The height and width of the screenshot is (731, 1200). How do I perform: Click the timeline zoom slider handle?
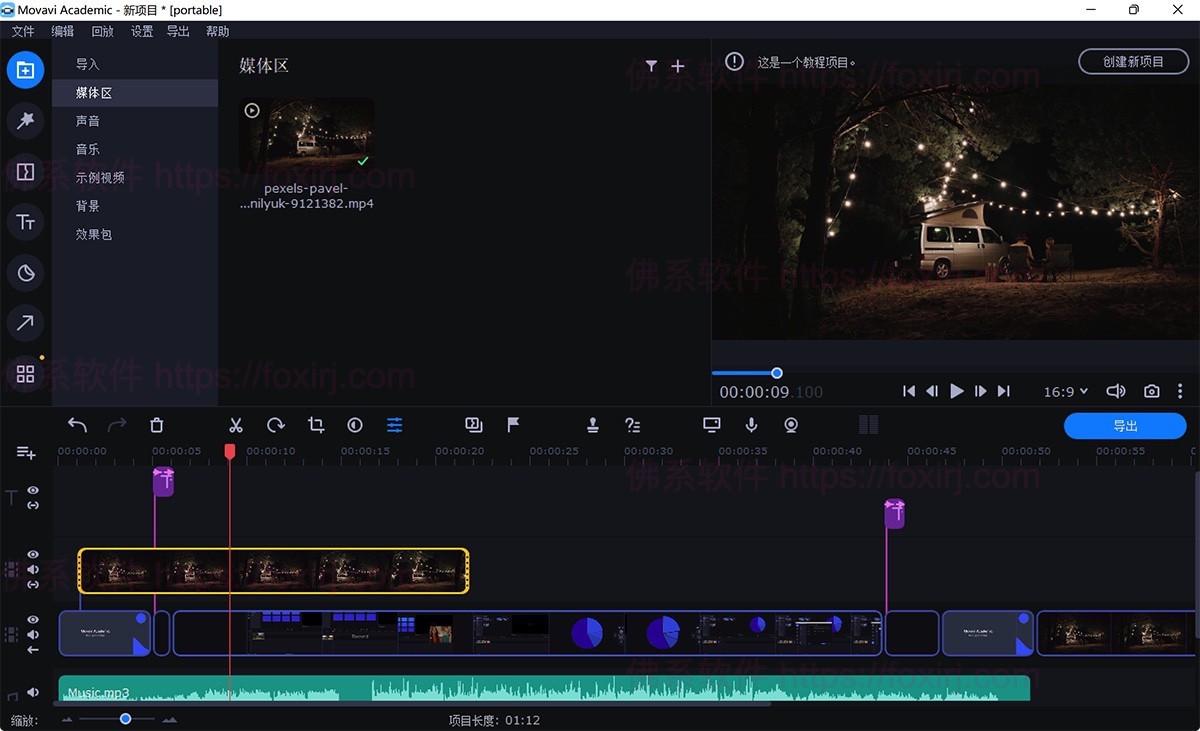(x=125, y=719)
